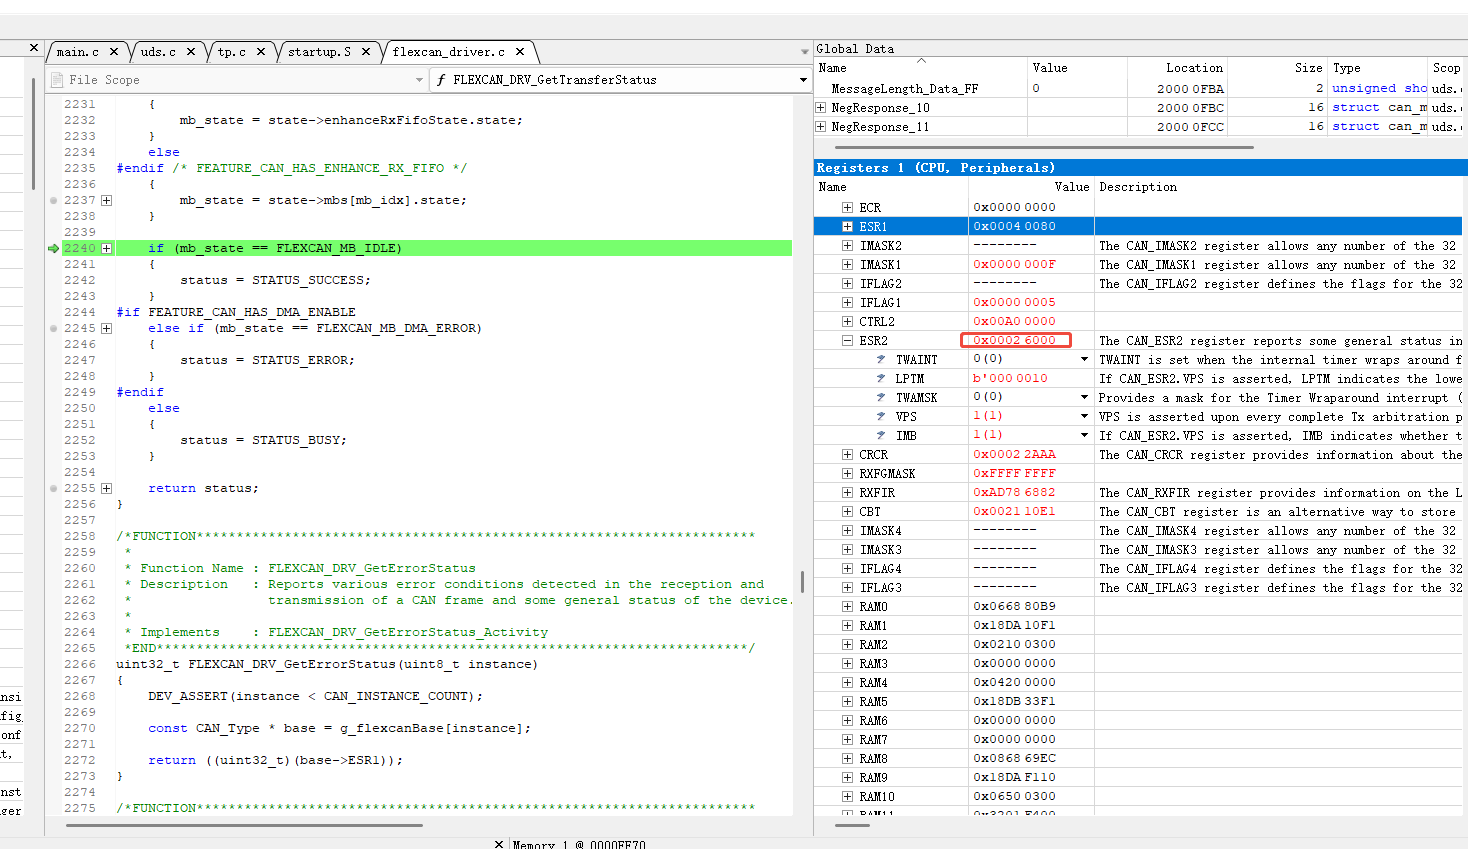Click the breakpoint dot at line 2255

[x=53, y=488]
